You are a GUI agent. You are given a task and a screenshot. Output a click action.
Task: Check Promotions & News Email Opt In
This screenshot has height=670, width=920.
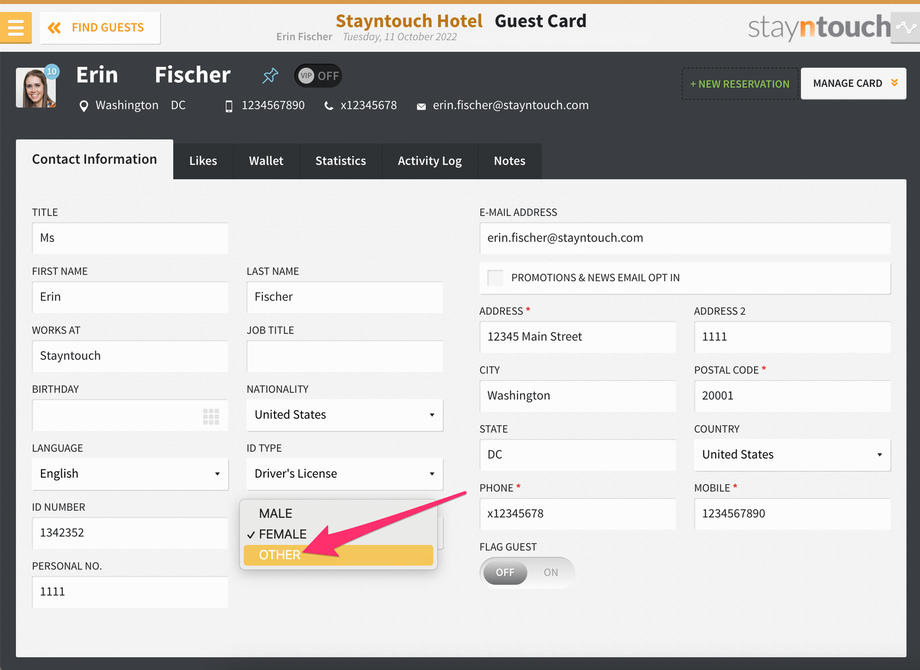[496, 278]
